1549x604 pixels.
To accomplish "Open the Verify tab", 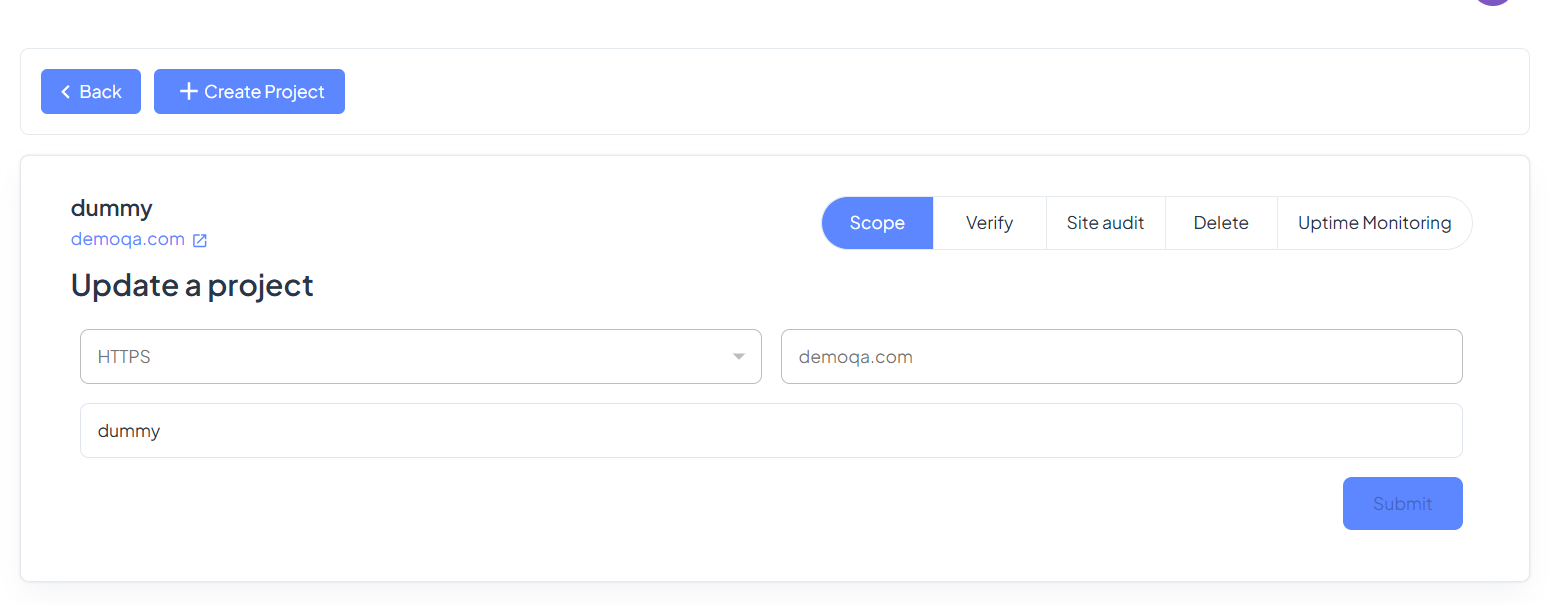I will (x=989, y=223).
